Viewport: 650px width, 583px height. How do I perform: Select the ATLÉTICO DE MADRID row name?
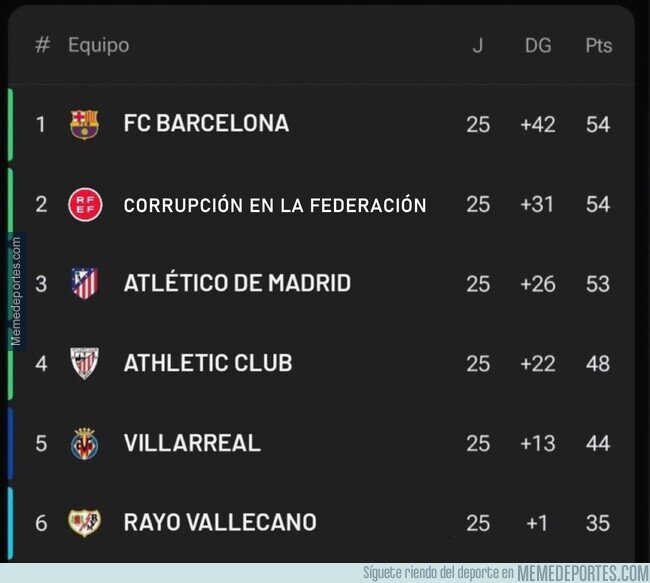237,283
